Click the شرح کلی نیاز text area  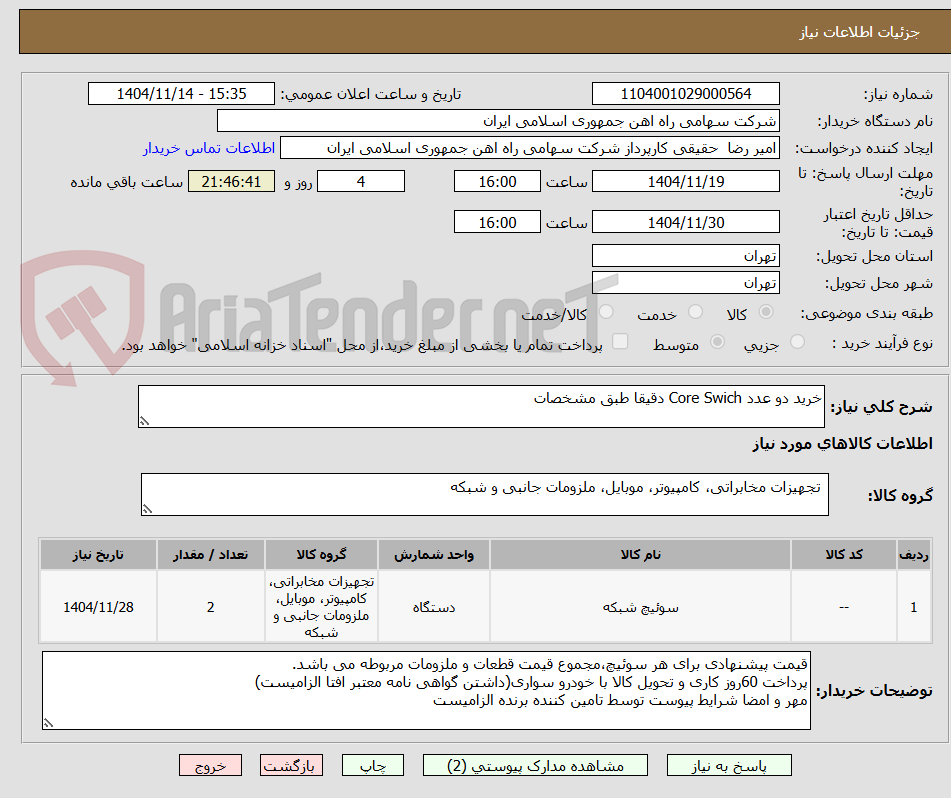[x=481, y=406]
